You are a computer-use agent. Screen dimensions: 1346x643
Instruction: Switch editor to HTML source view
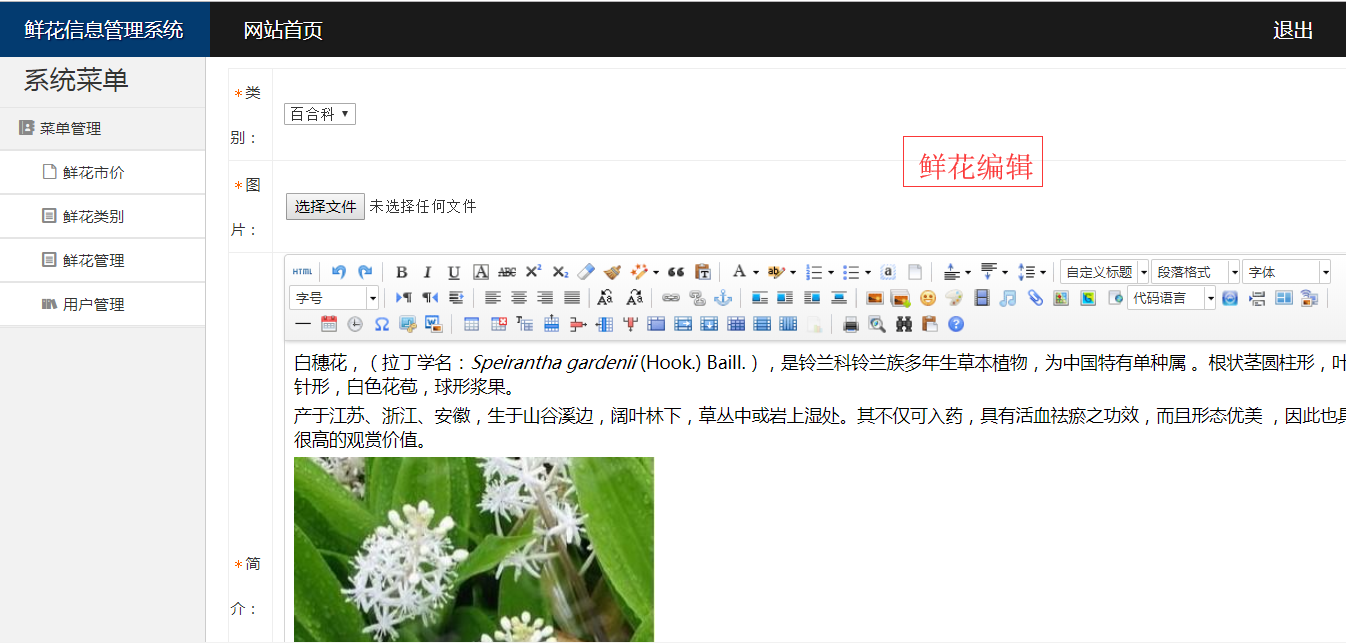(302, 272)
